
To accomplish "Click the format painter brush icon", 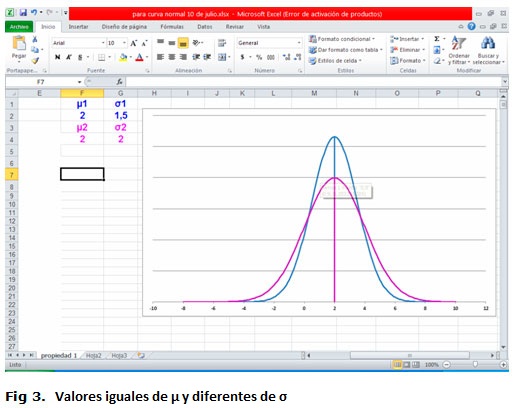I will (x=35, y=60).
